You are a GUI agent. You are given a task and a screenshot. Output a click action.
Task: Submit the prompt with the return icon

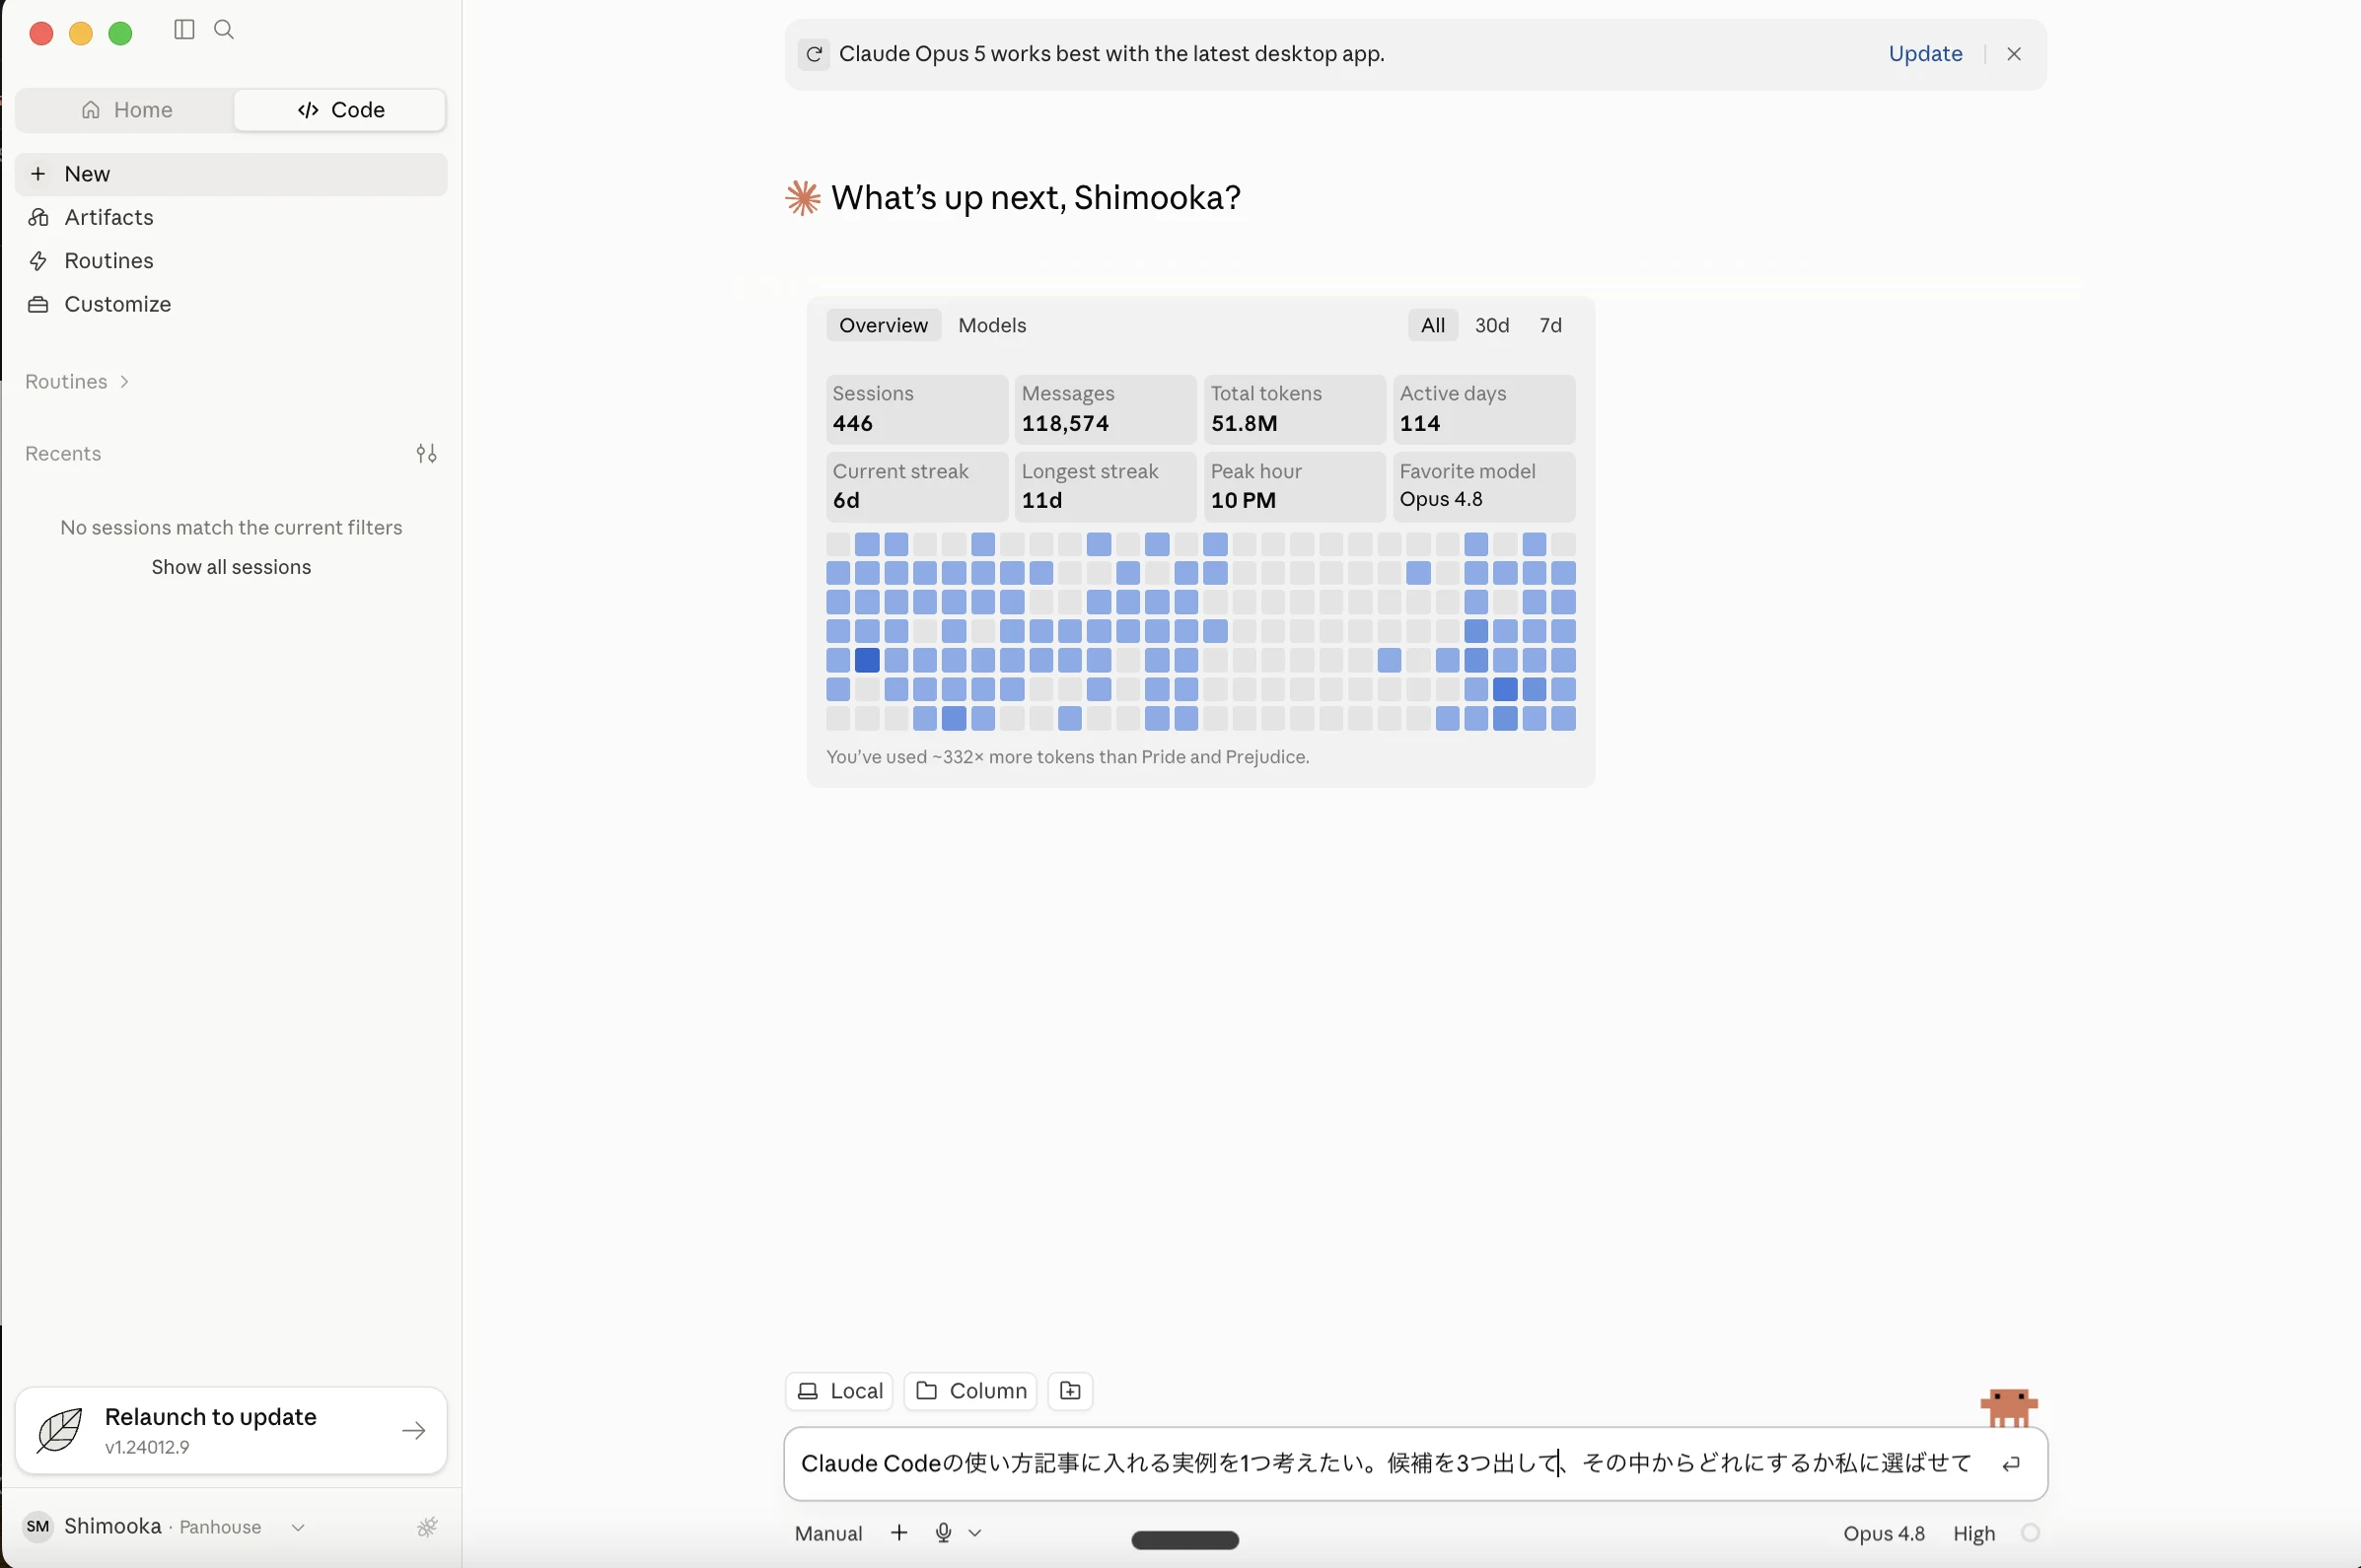(x=2011, y=1464)
